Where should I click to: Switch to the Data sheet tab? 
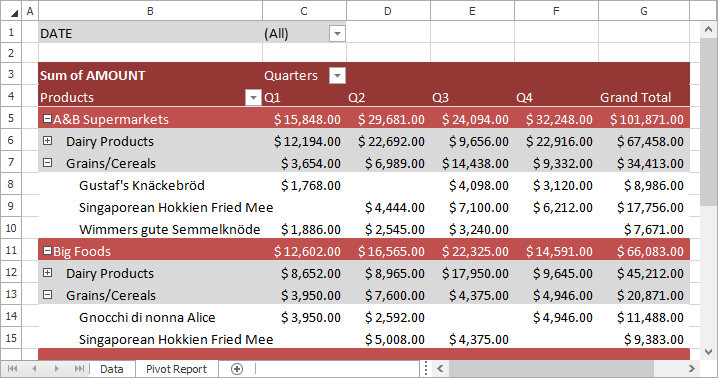(112, 369)
